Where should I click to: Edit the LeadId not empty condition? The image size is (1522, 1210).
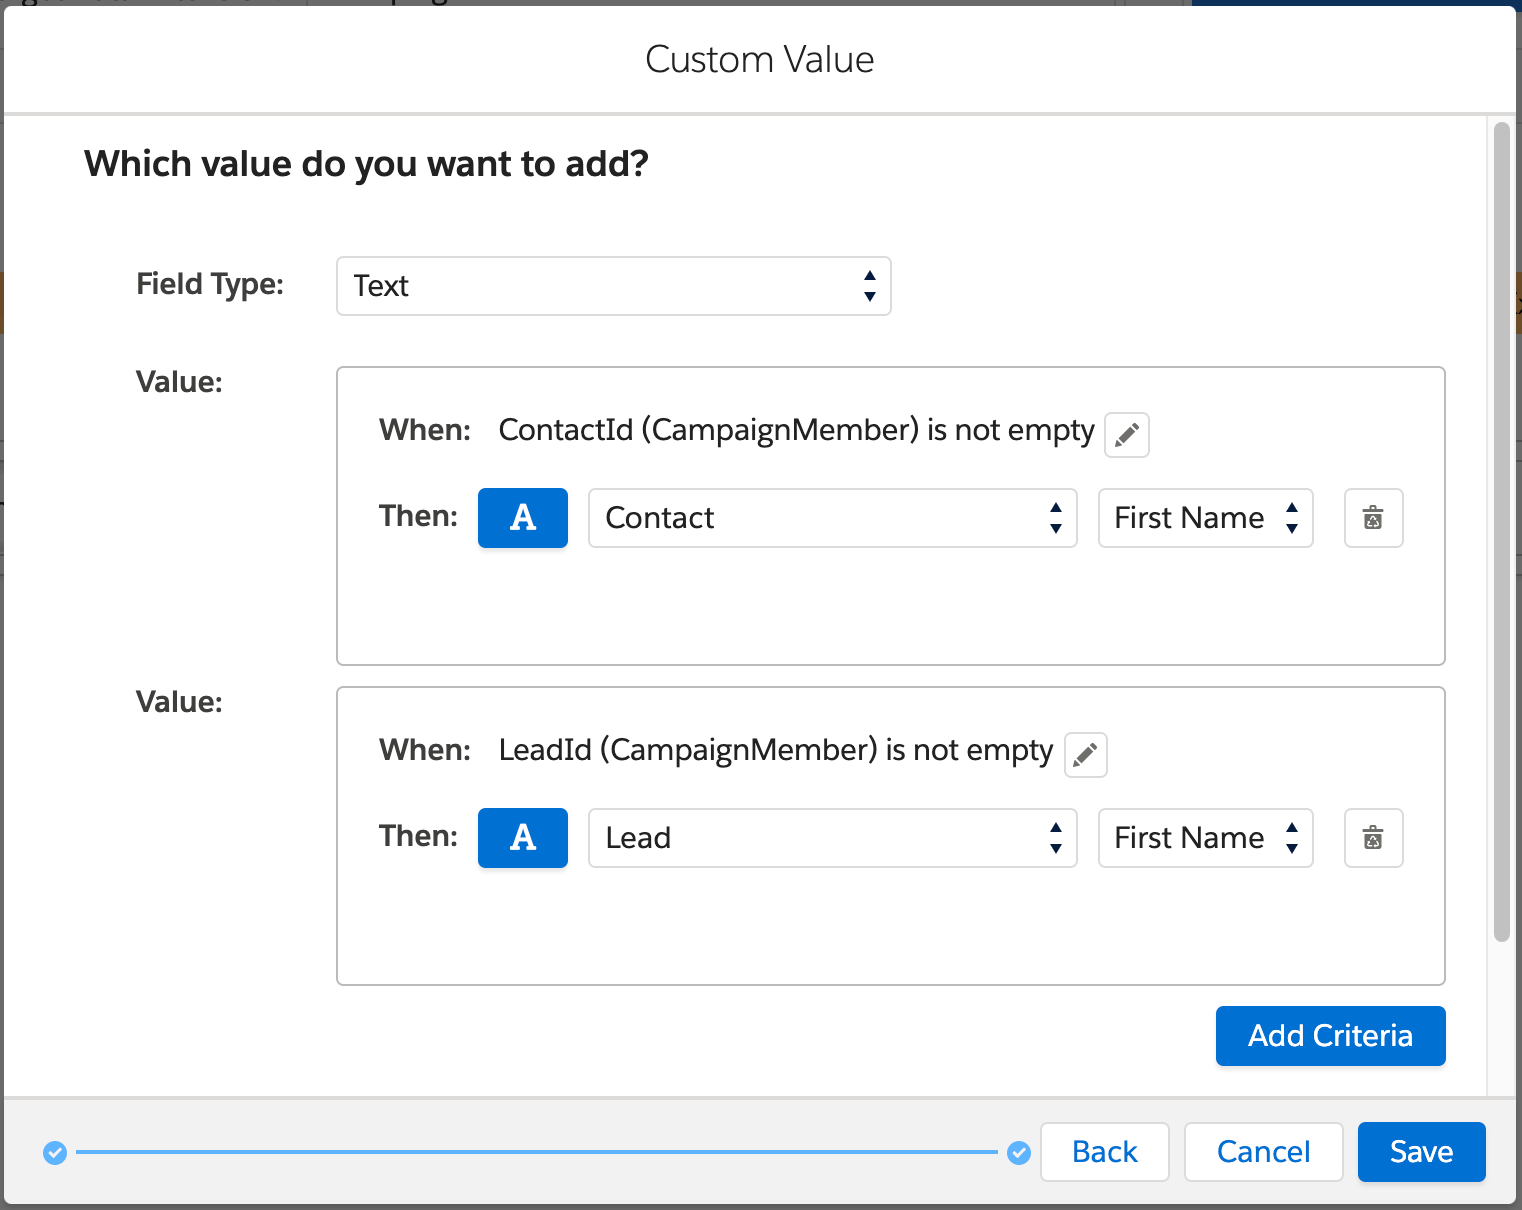coord(1085,755)
